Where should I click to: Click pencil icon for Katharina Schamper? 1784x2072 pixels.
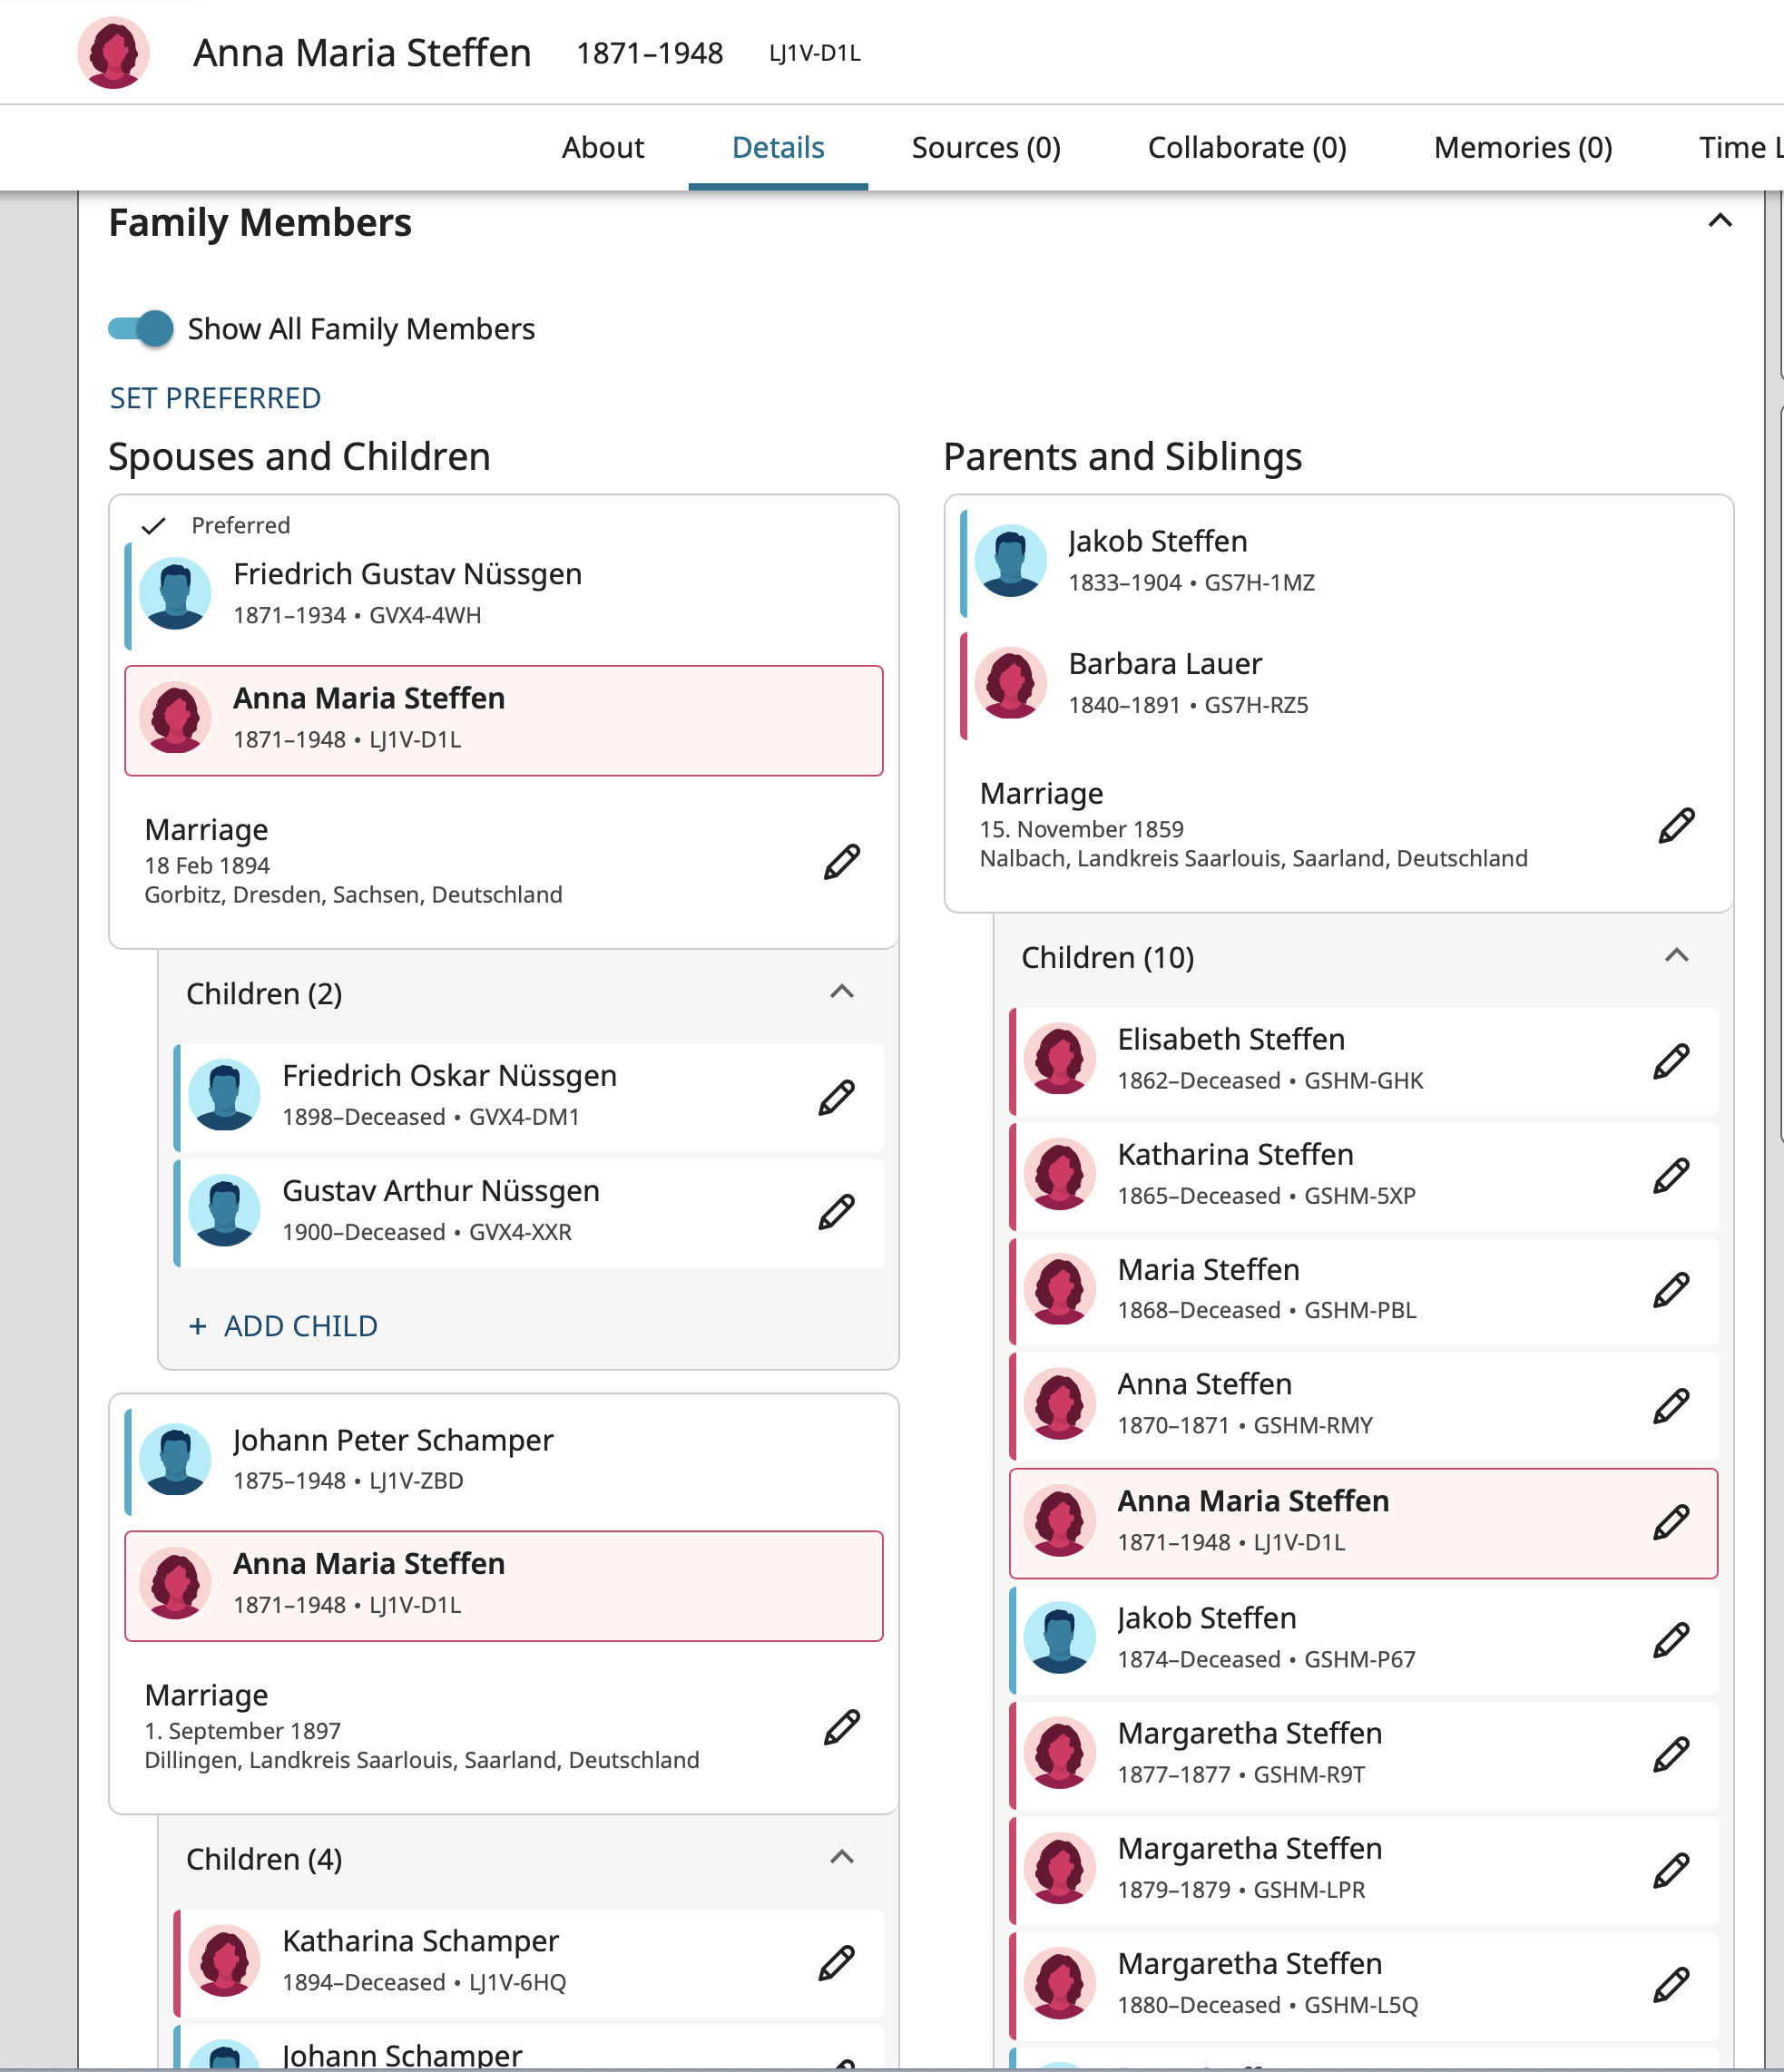pyautogui.click(x=836, y=1962)
